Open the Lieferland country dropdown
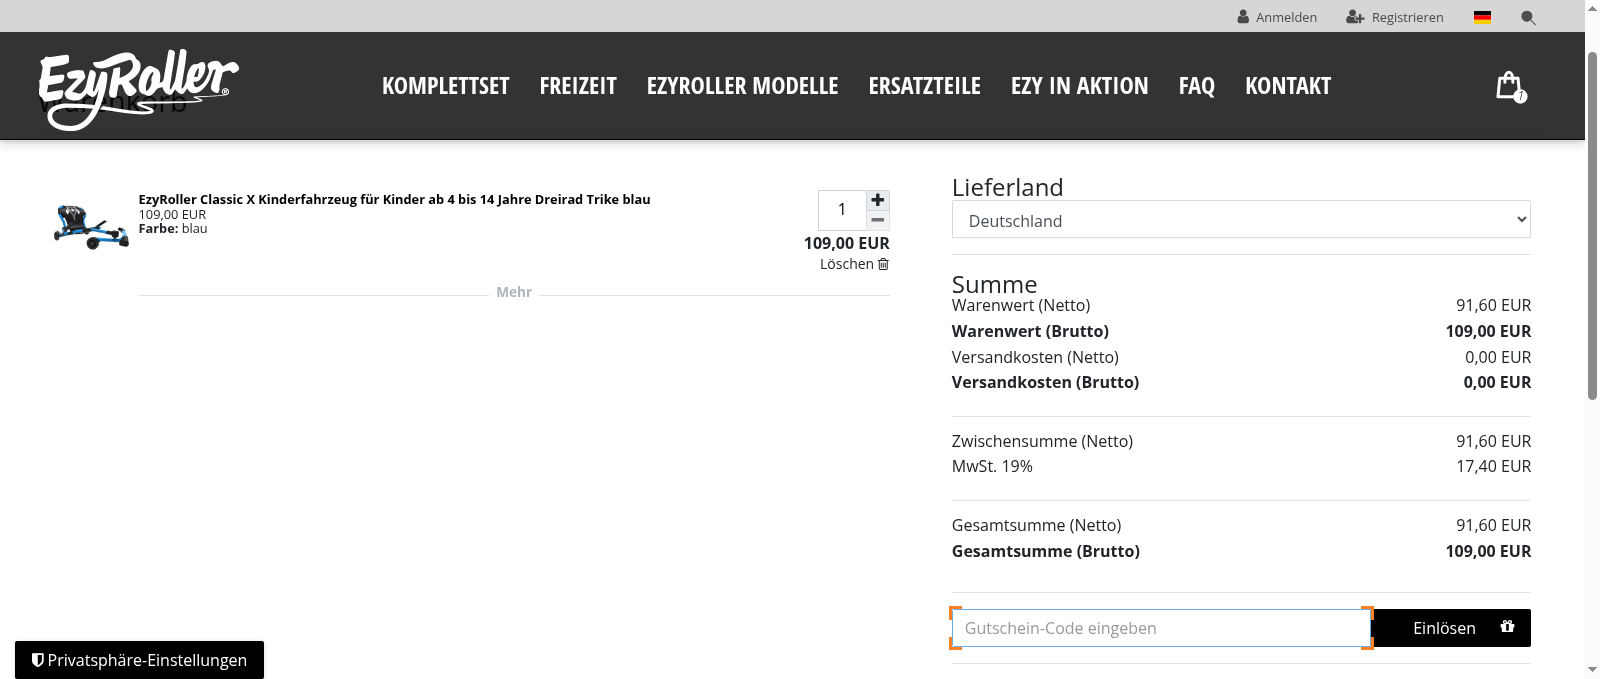This screenshot has height=679, width=1600. [1240, 220]
